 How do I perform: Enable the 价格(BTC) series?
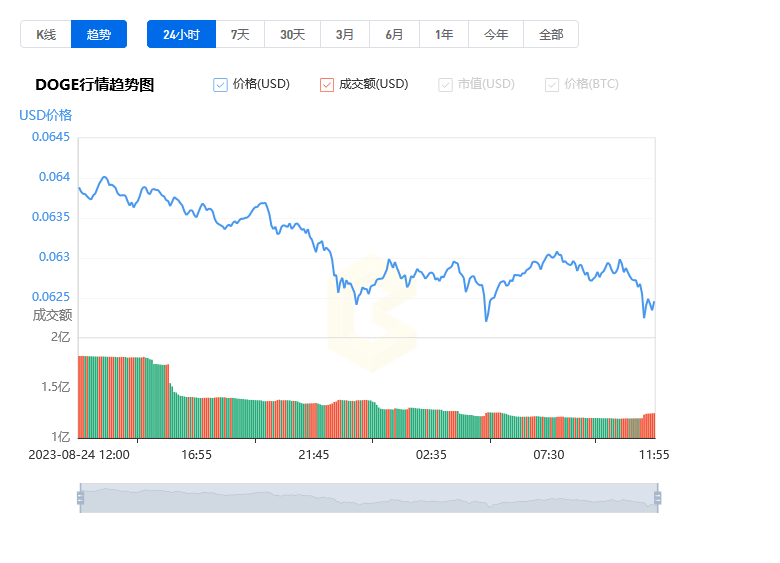tap(552, 85)
